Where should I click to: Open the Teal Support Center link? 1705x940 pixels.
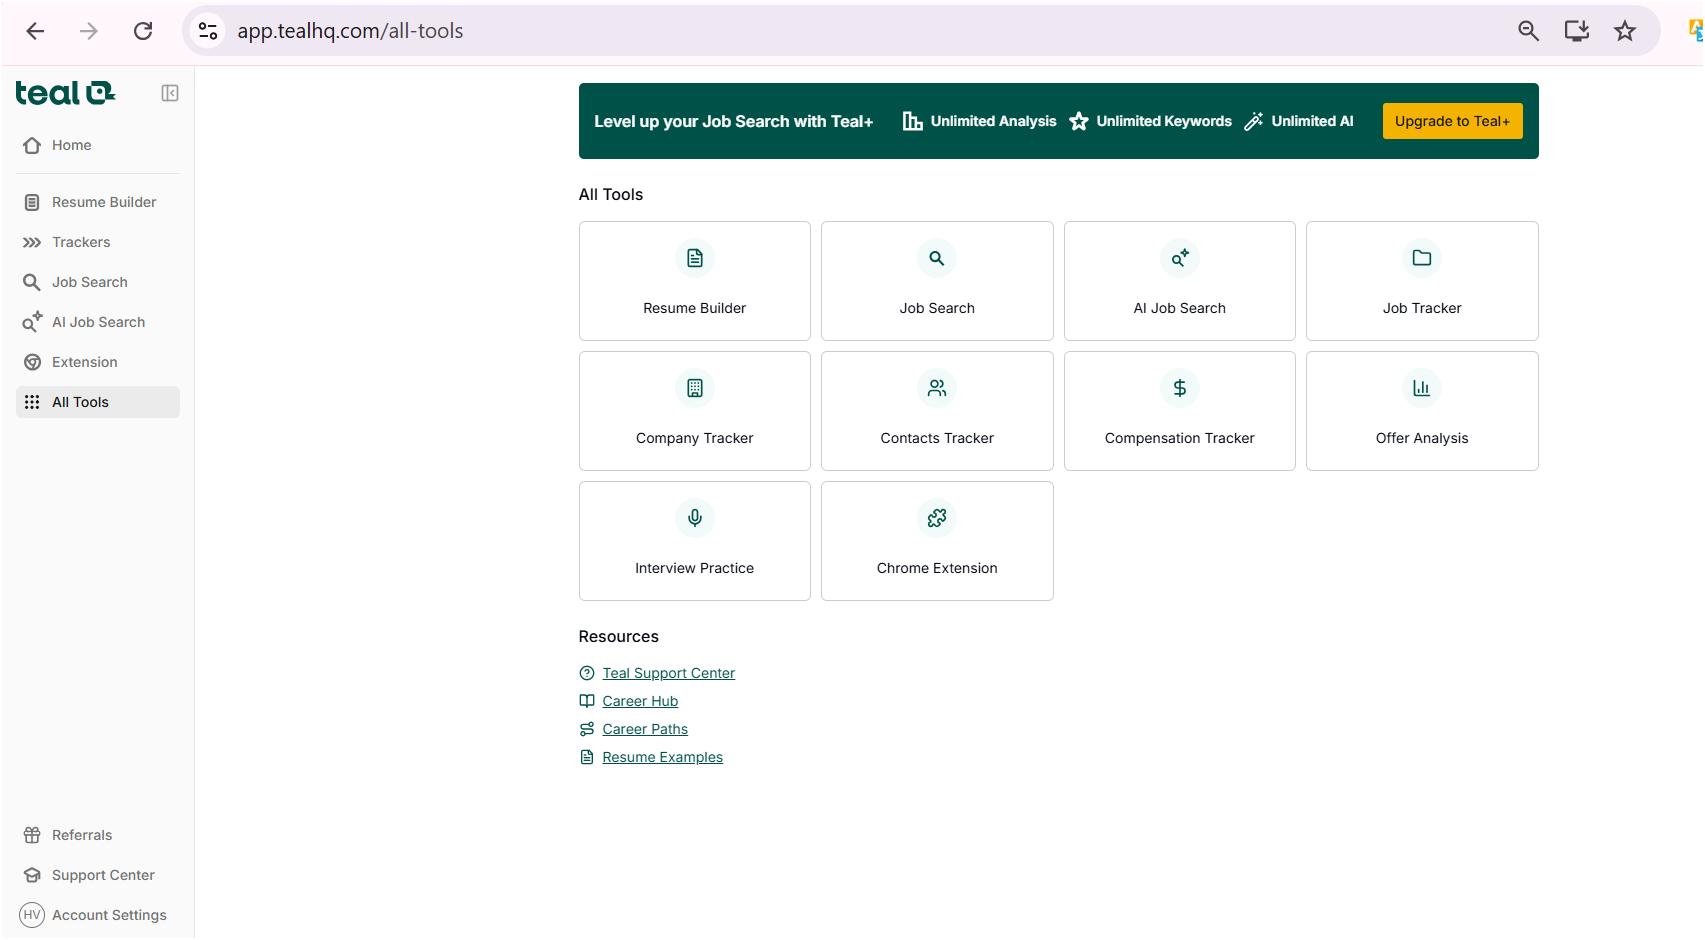click(668, 673)
